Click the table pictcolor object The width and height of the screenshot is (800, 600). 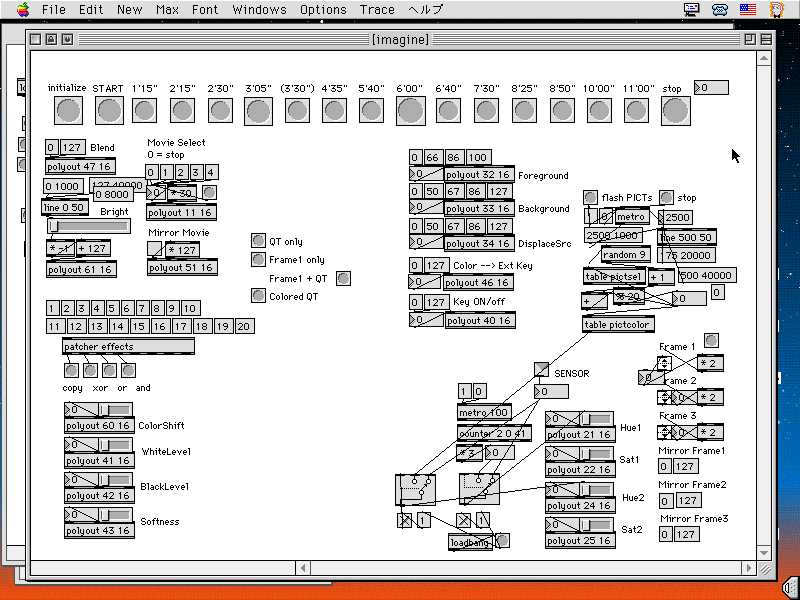(618, 324)
